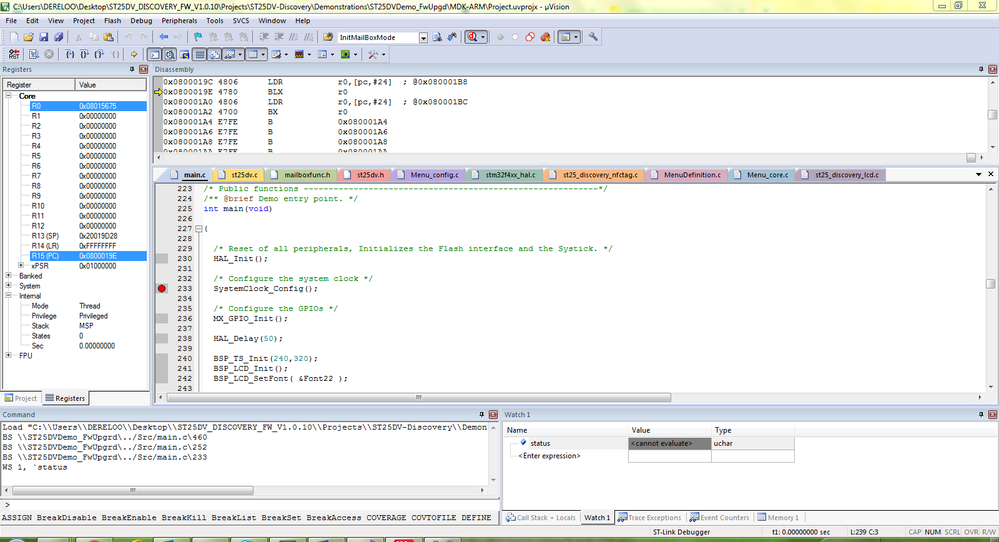The height and width of the screenshot is (542, 999).
Task: Click the Toolbox icon
Action: tap(373, 55)
